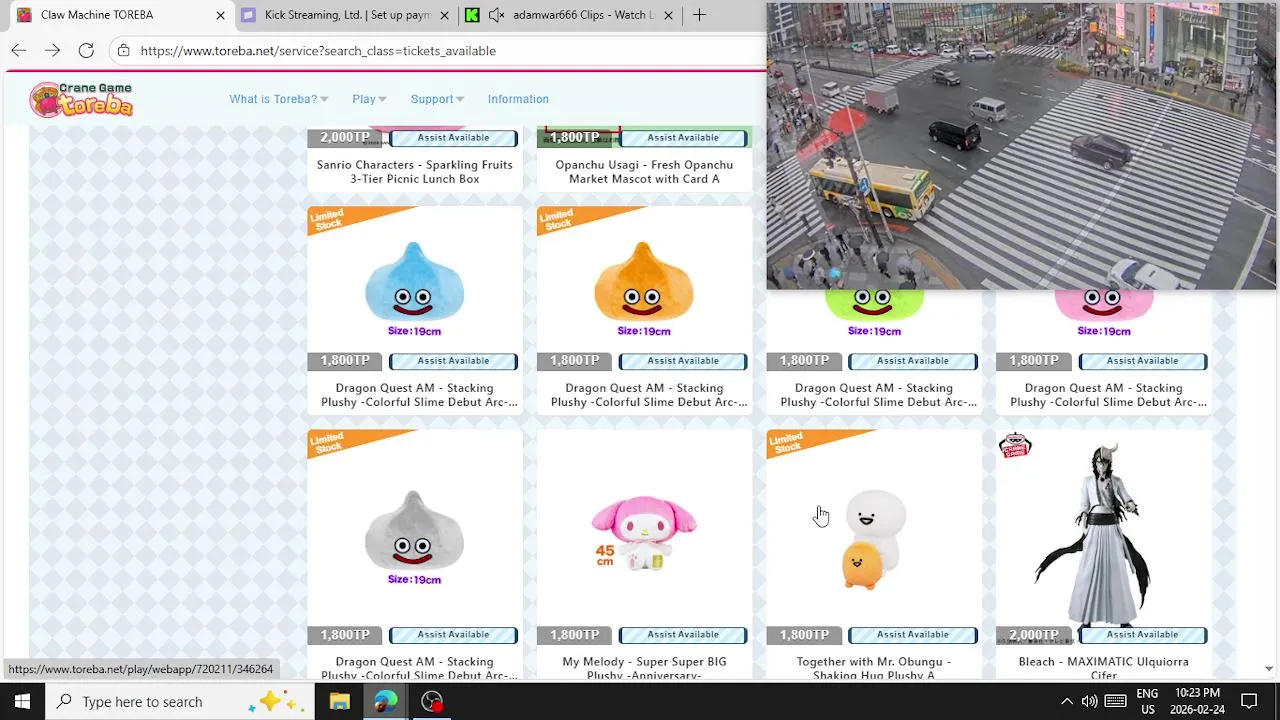Click Assist Available on pink slime
This screenshot has height=720, width=1280.
[1143, 361]
